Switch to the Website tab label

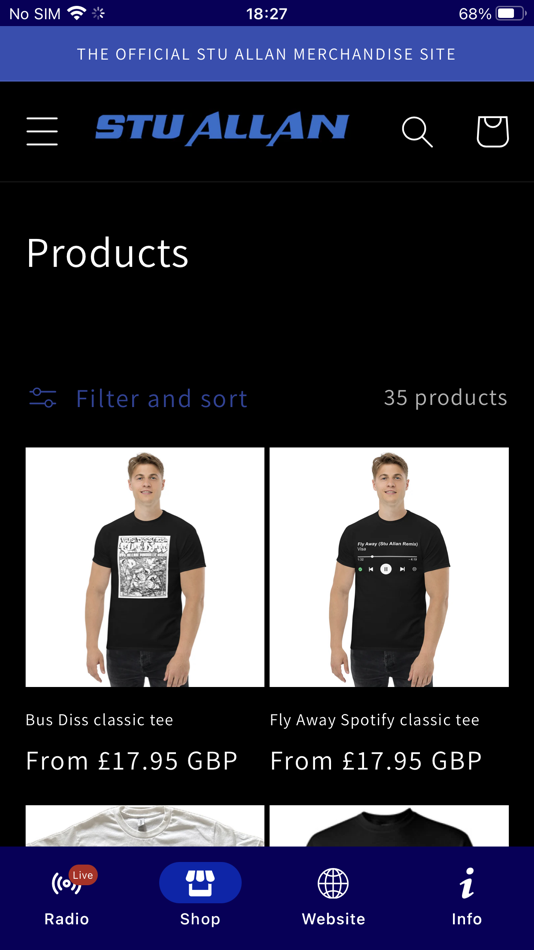333,919
